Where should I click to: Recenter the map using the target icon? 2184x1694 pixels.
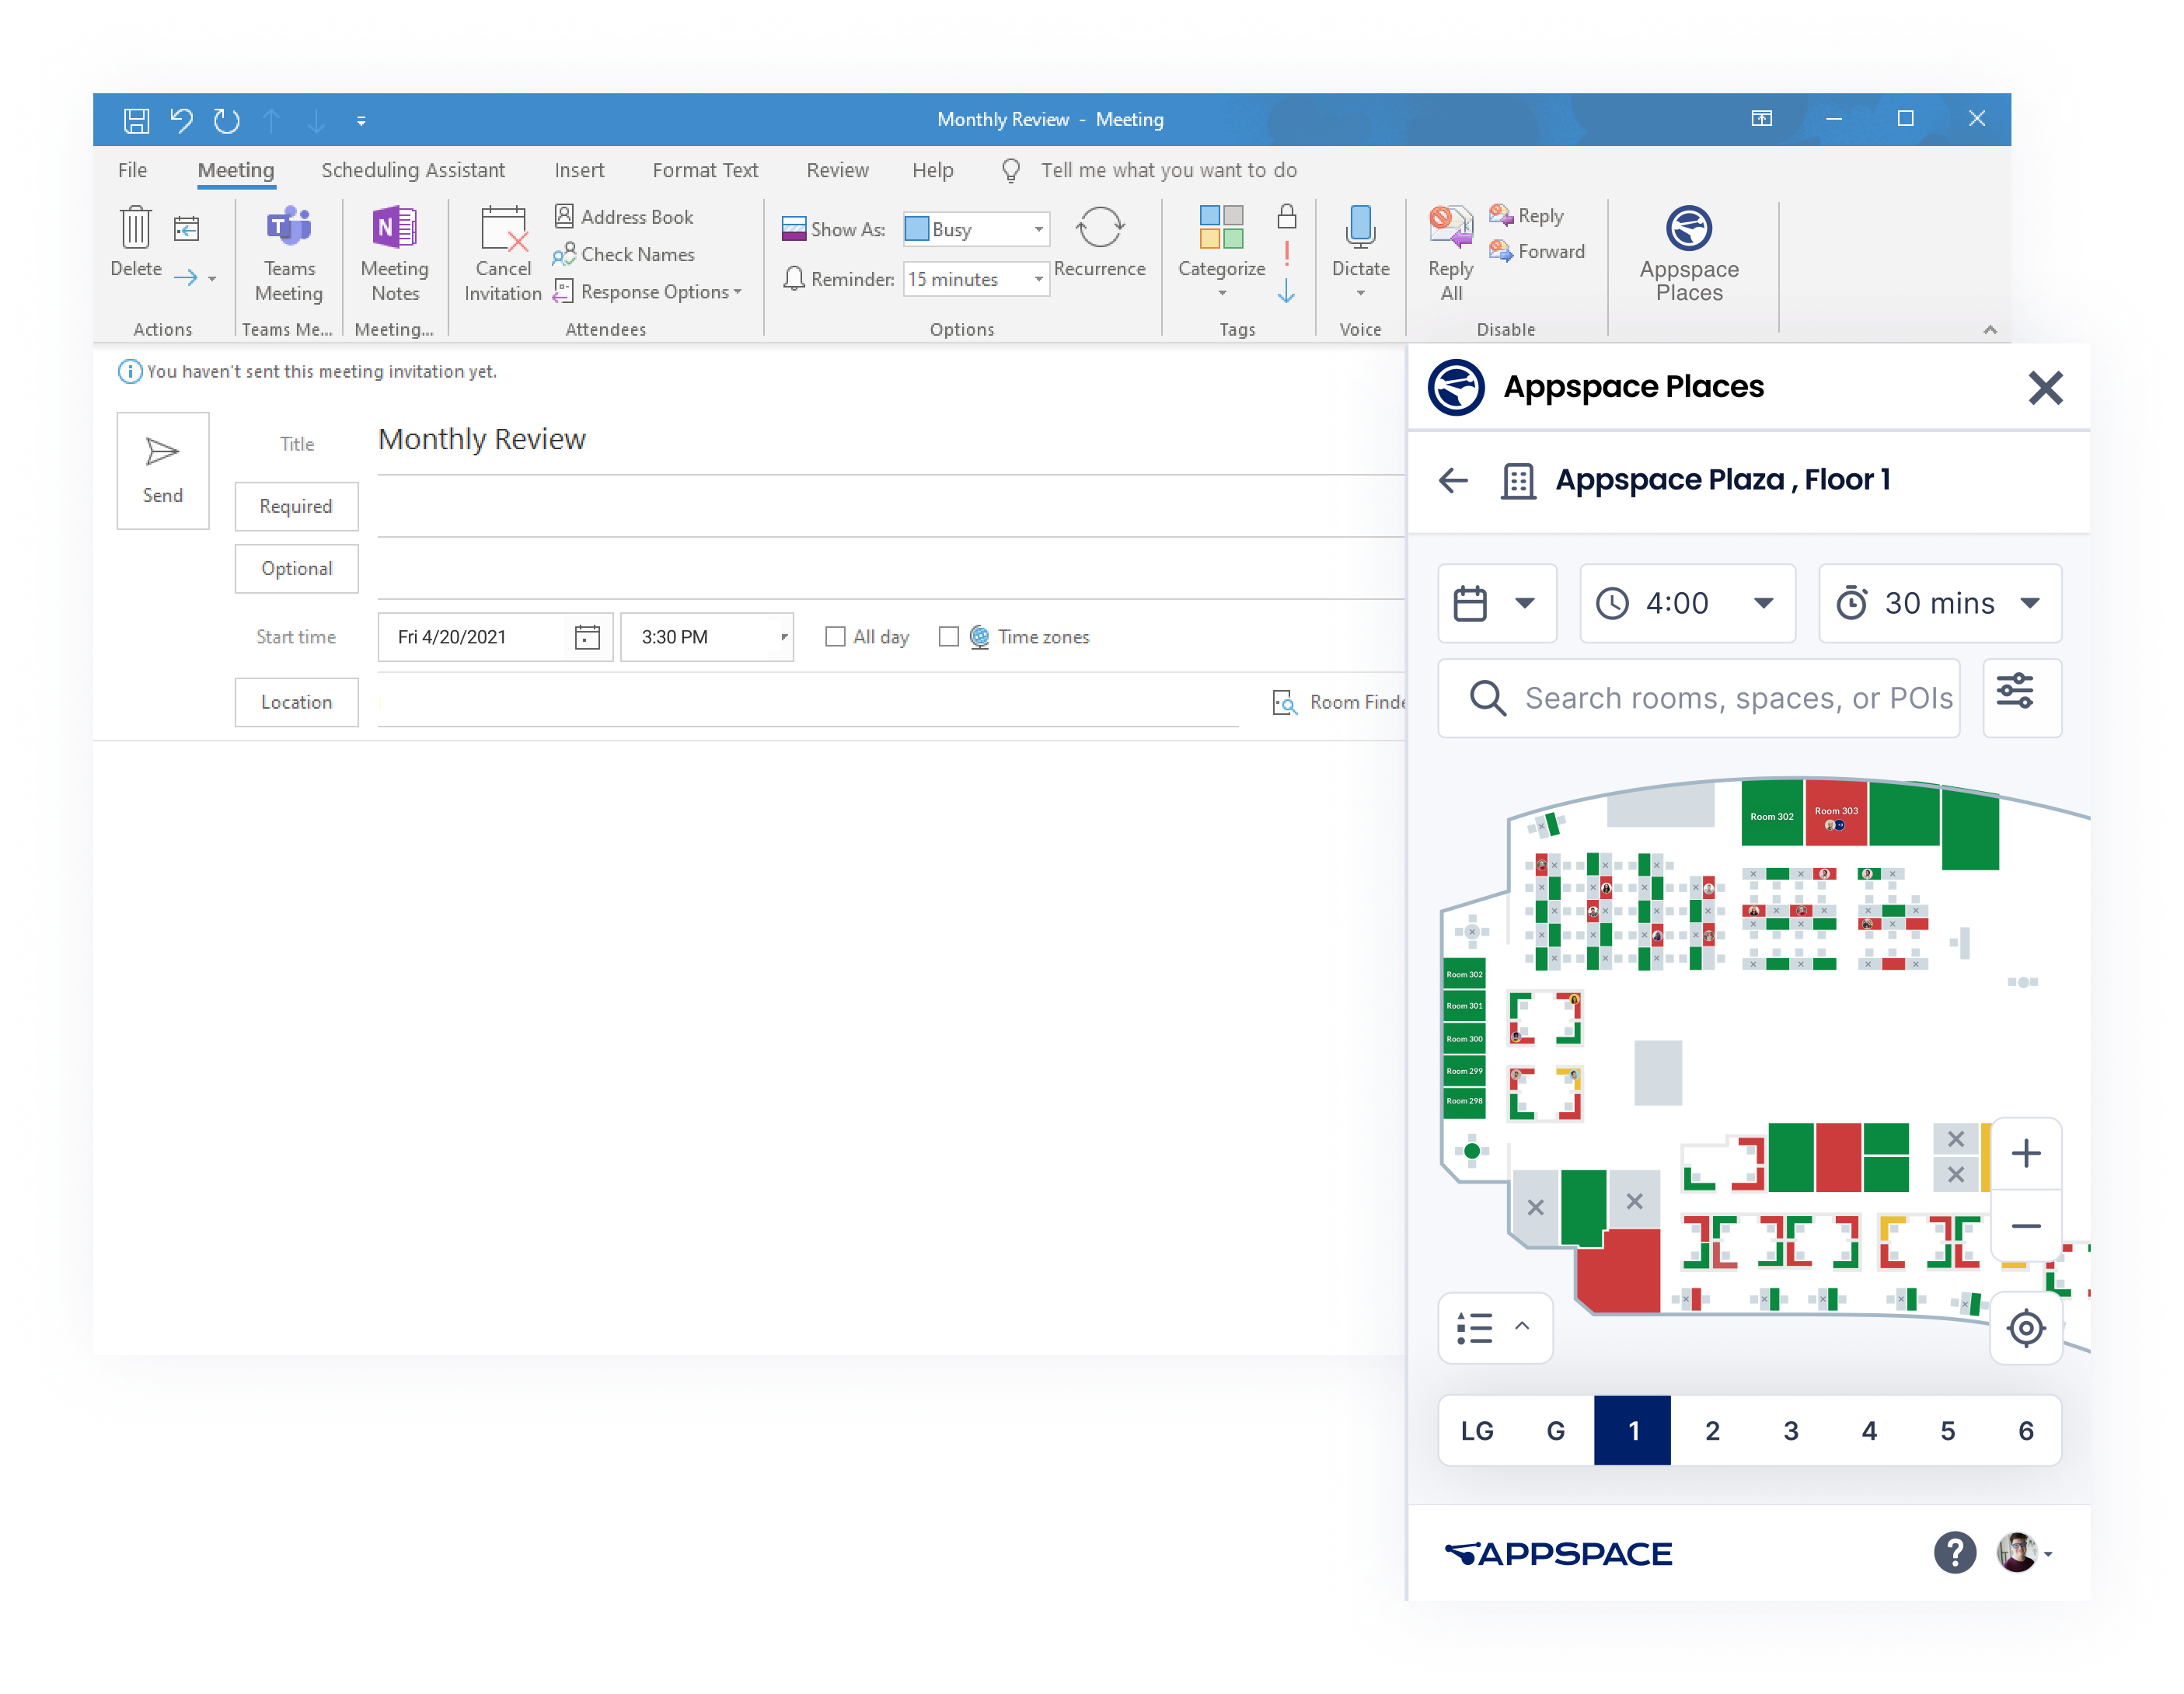coord(2026,1328)
